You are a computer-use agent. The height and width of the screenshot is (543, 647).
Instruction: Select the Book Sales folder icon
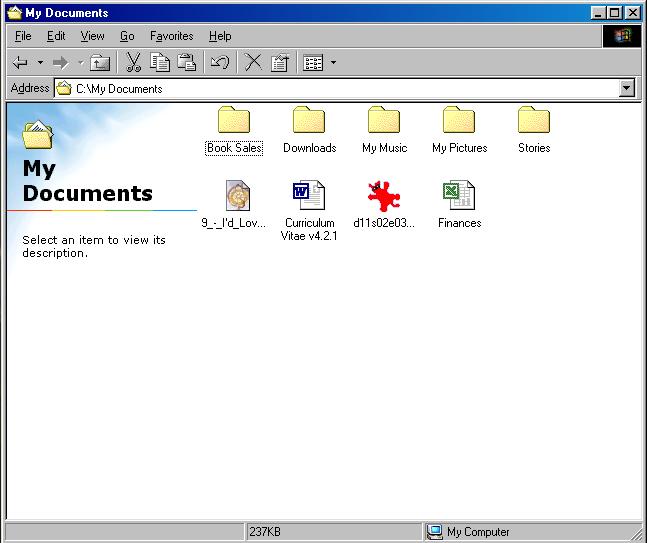(x=234, y=120)
